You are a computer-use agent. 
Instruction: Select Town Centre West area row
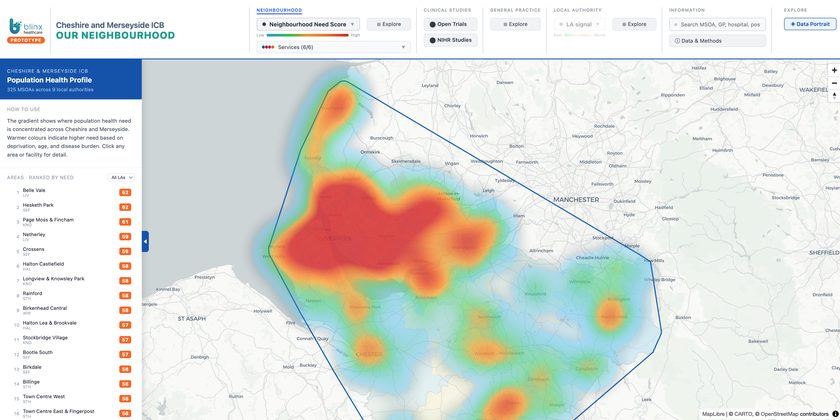point(71,399)
